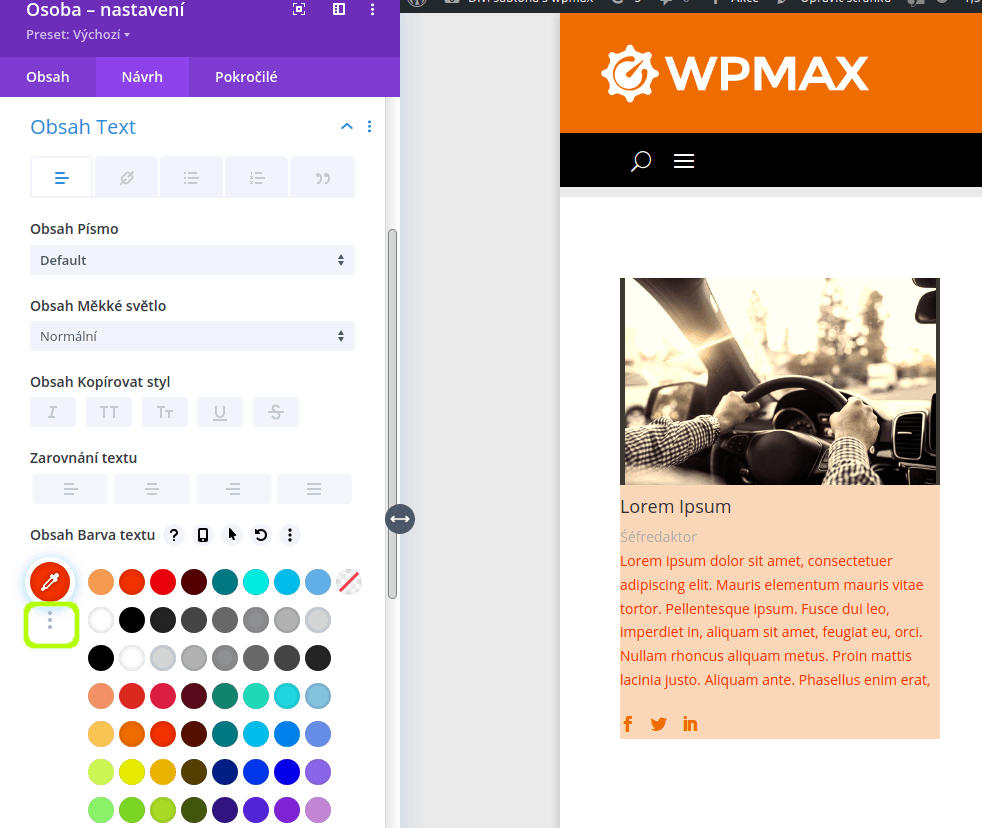The width and height of the screenshot is (982, 828).
Task: Toggle small caps Tt text style
Action: coord(165,412)
